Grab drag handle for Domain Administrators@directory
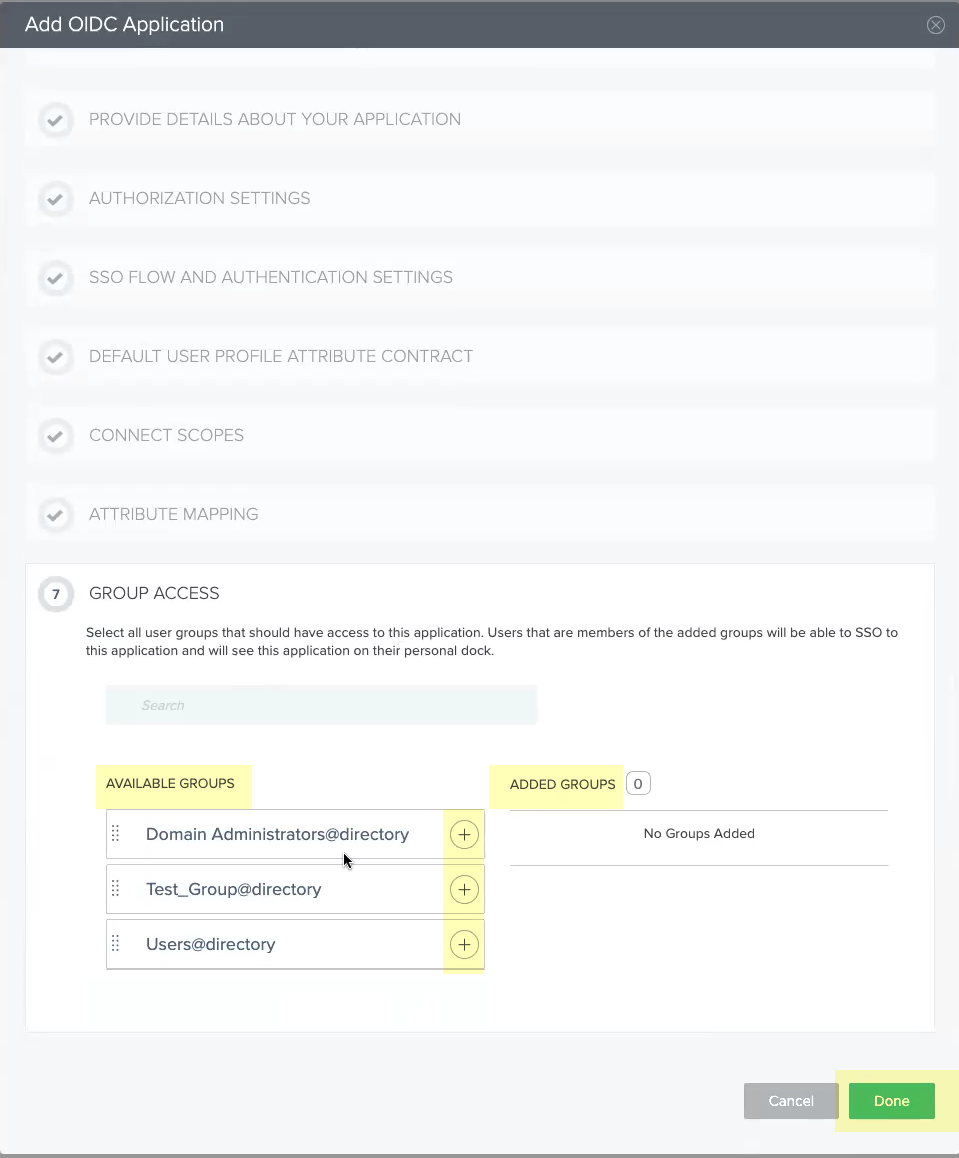 tap(115, 834)
